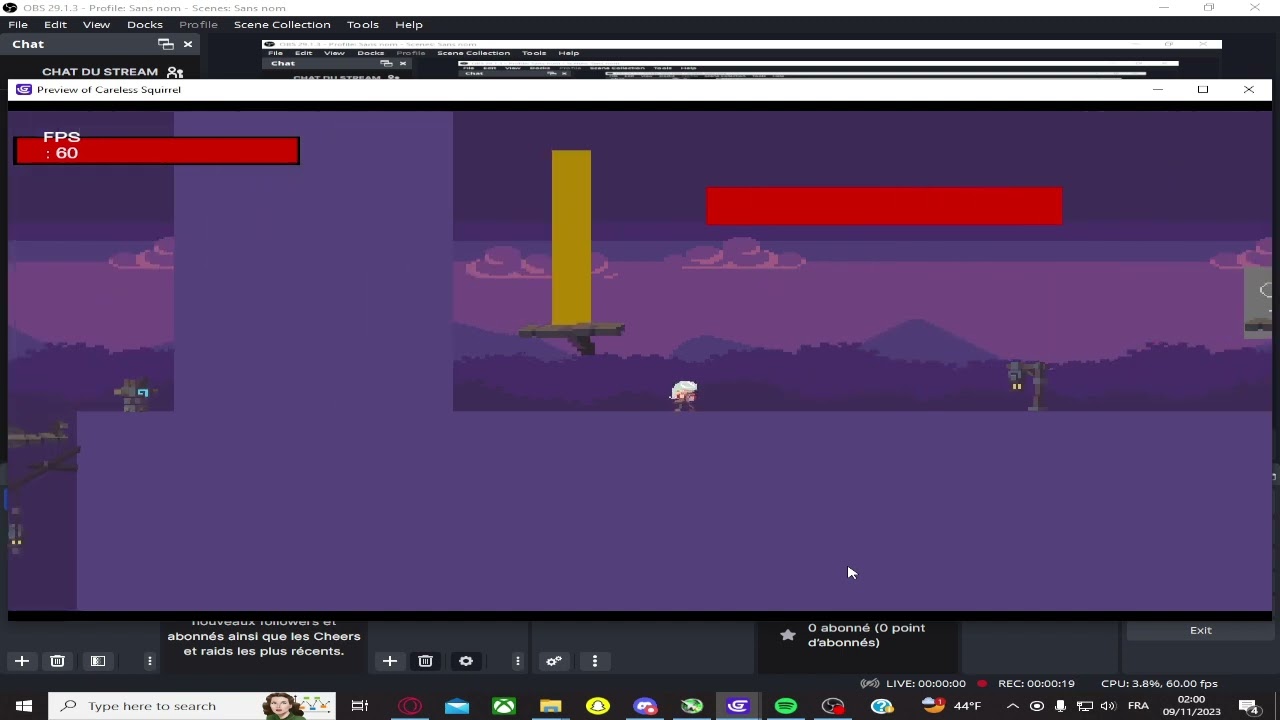Image resolution: width=1280 pixels, height=720 pixels.
Task: Open the View menu in OBS
Action: point(96,24)
